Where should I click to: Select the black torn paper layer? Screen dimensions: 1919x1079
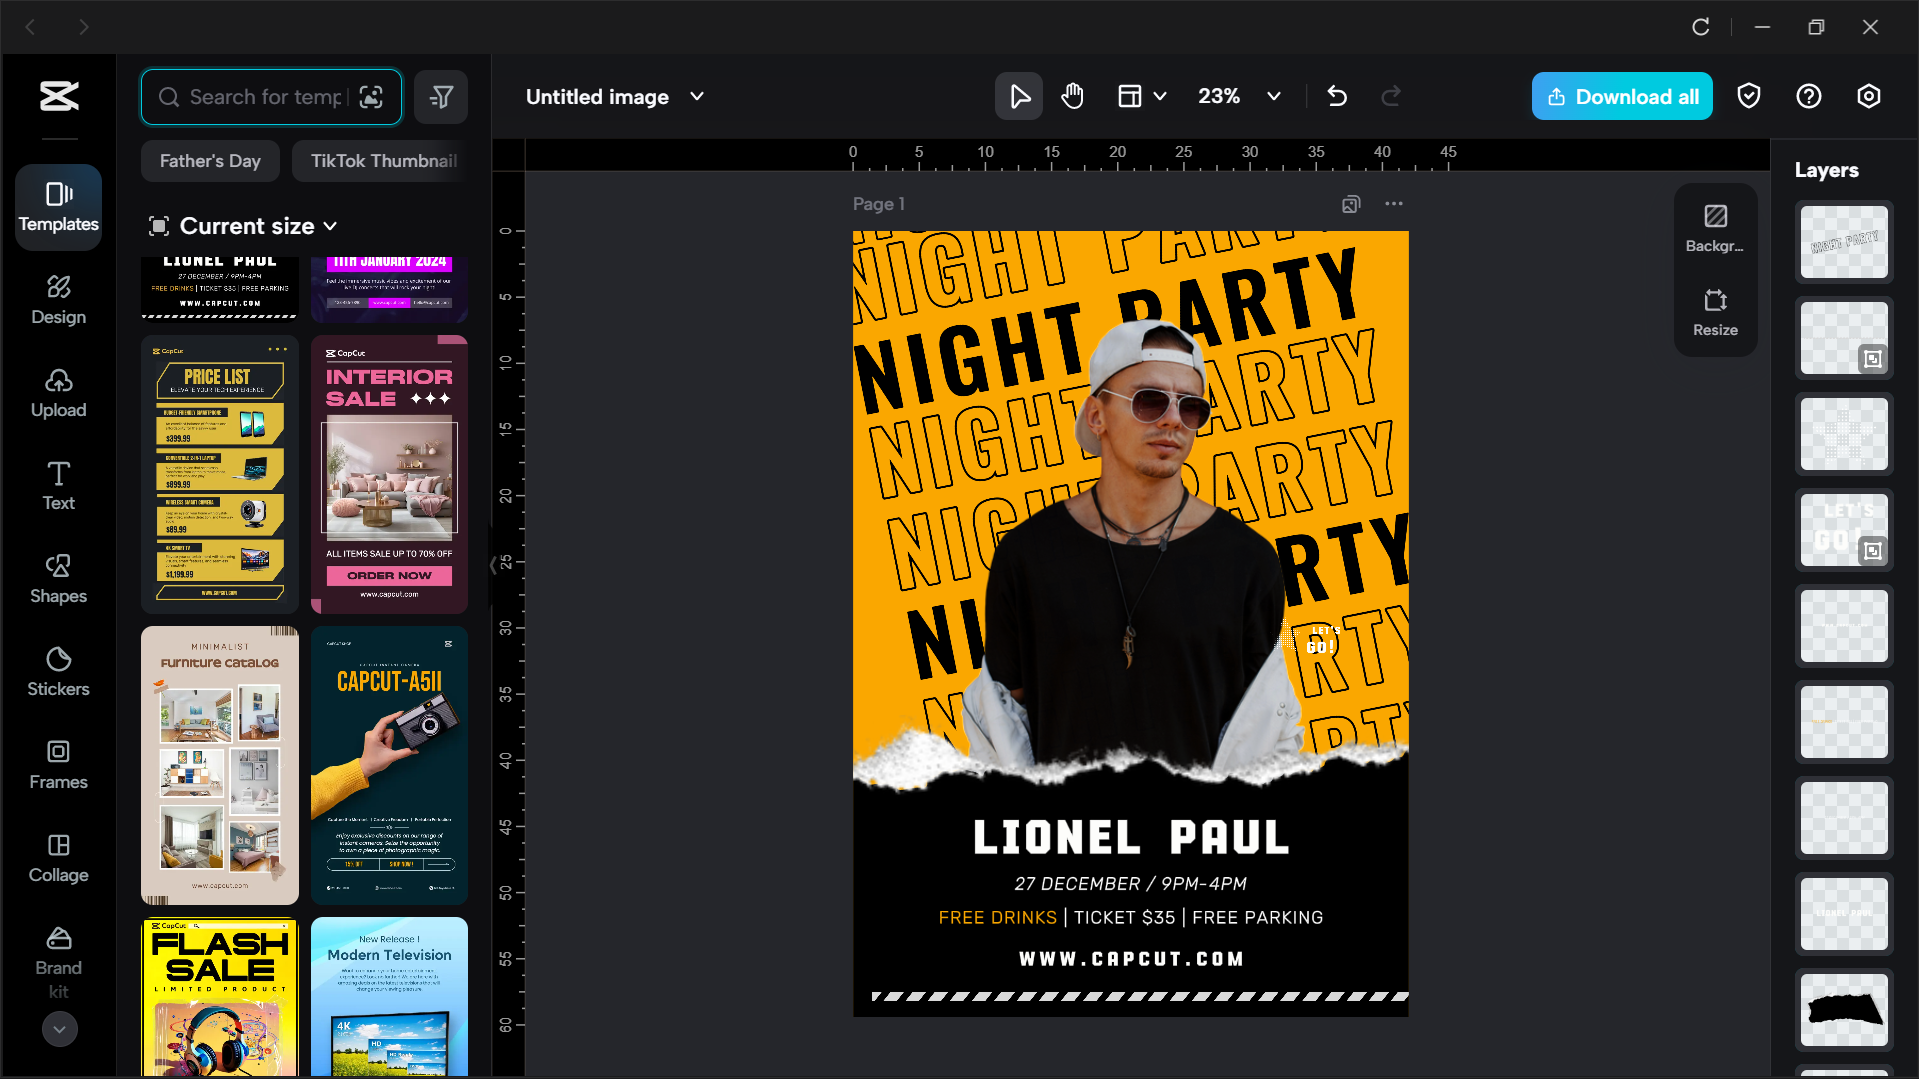[1844, 1010]
